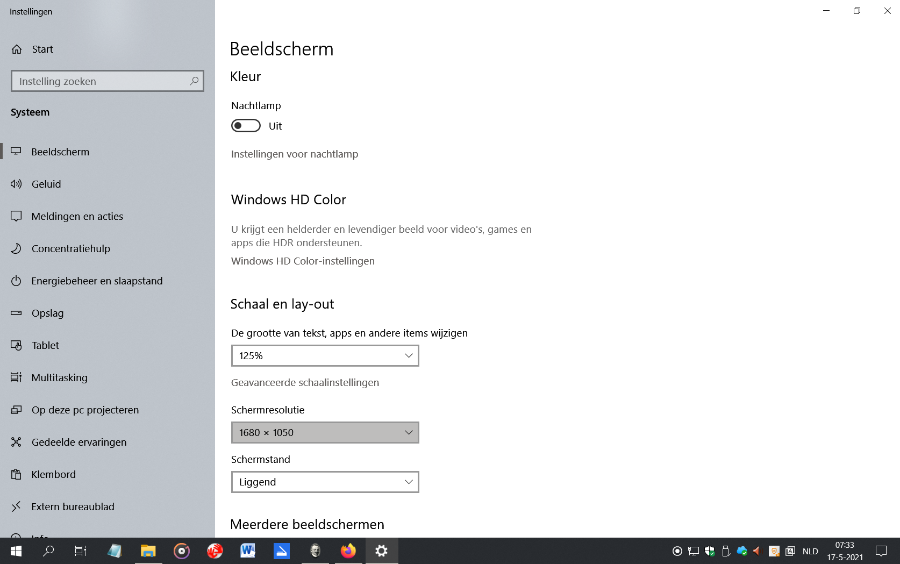Go to Meldingen en acties settings
The height and width of the screenshot is (564, 900).
point(77,216)
